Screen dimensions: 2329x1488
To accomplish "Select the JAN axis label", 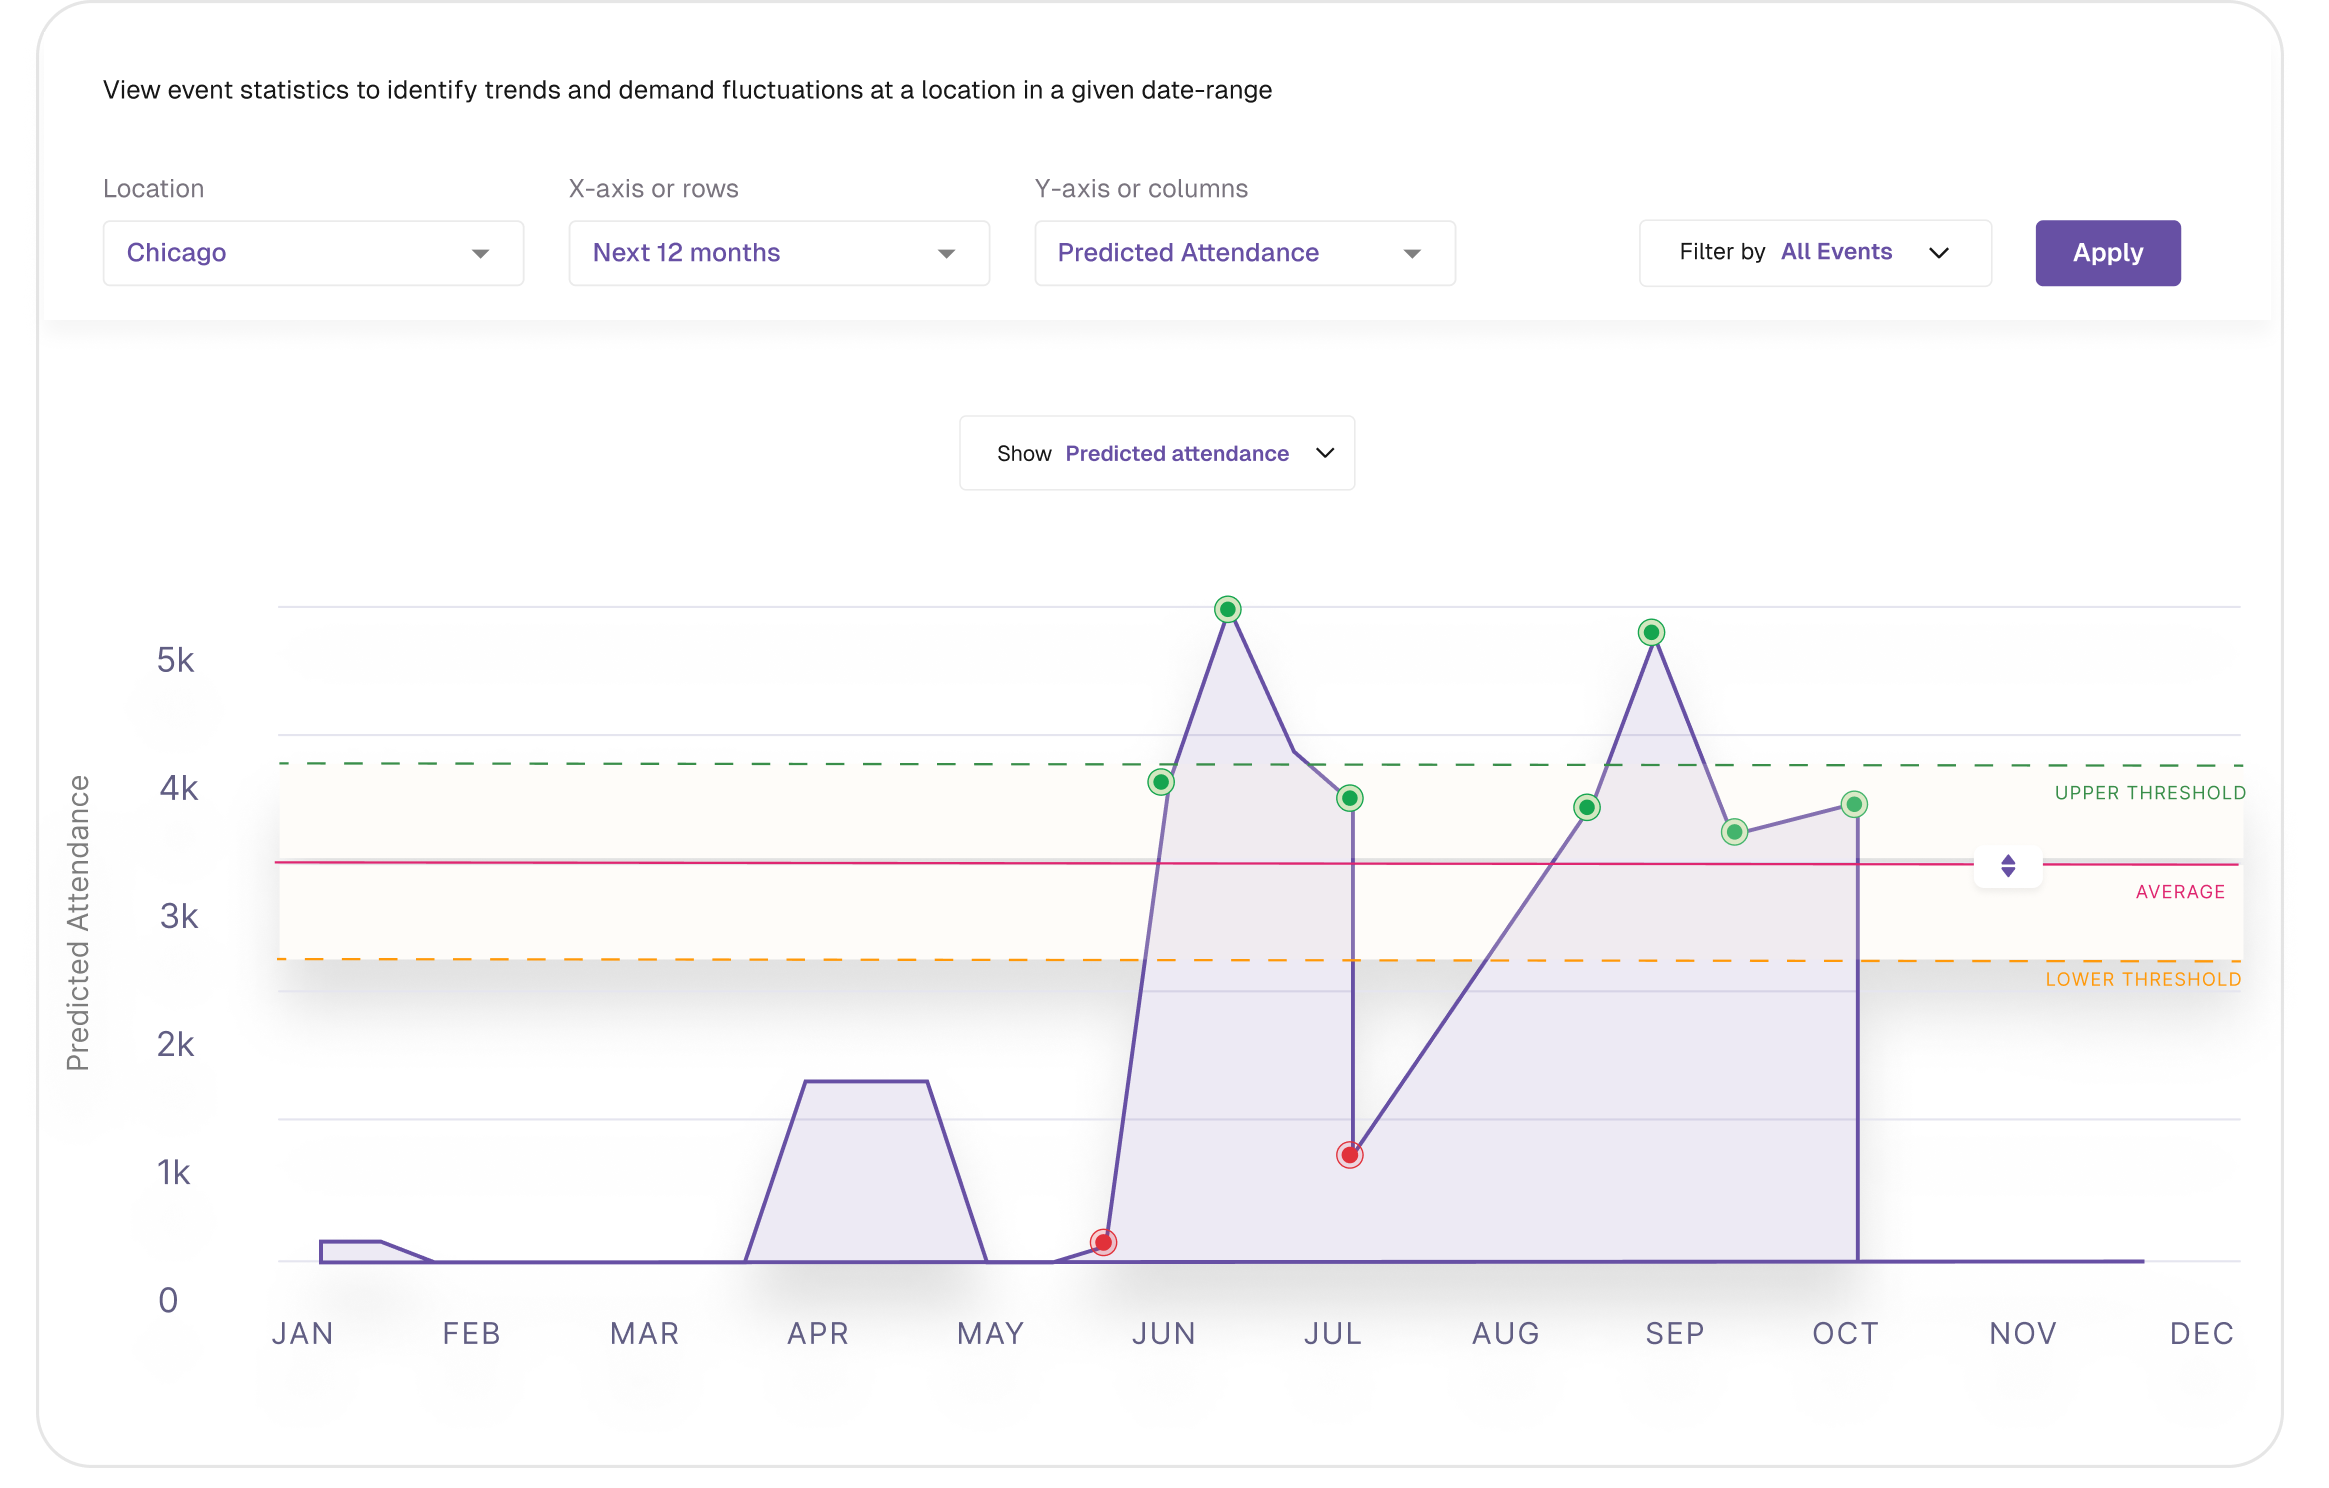I will point(302,1333).
